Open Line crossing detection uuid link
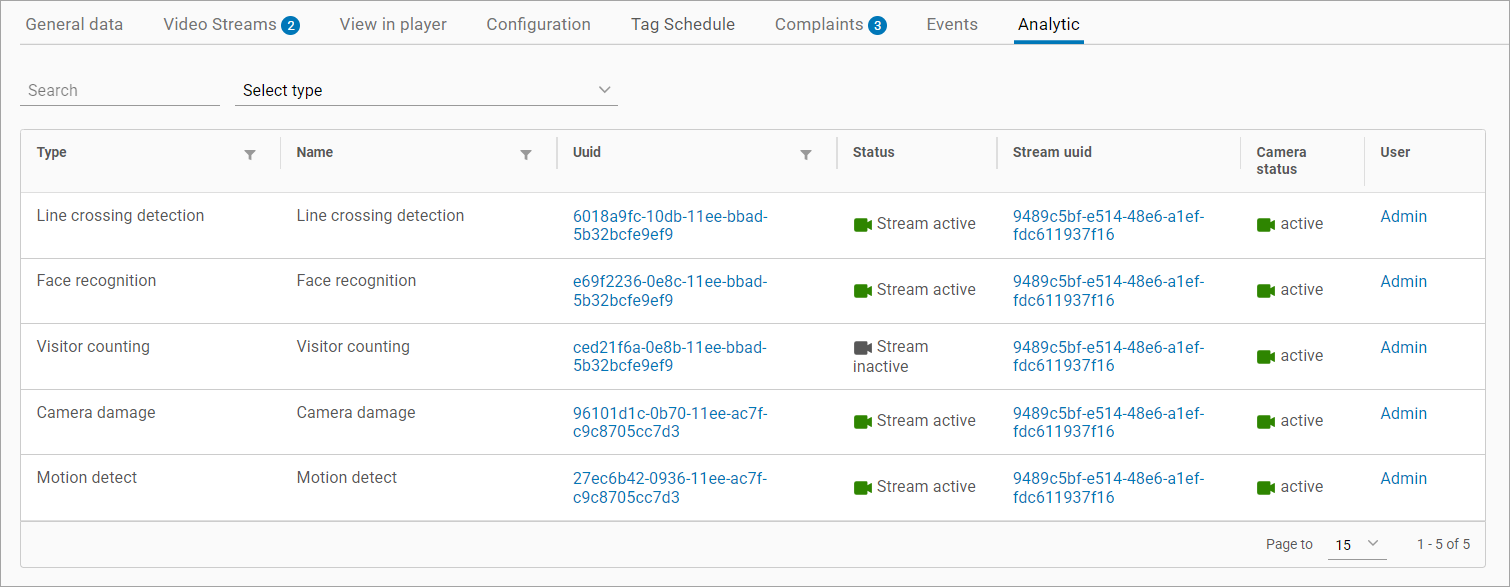 pos(670,225)
